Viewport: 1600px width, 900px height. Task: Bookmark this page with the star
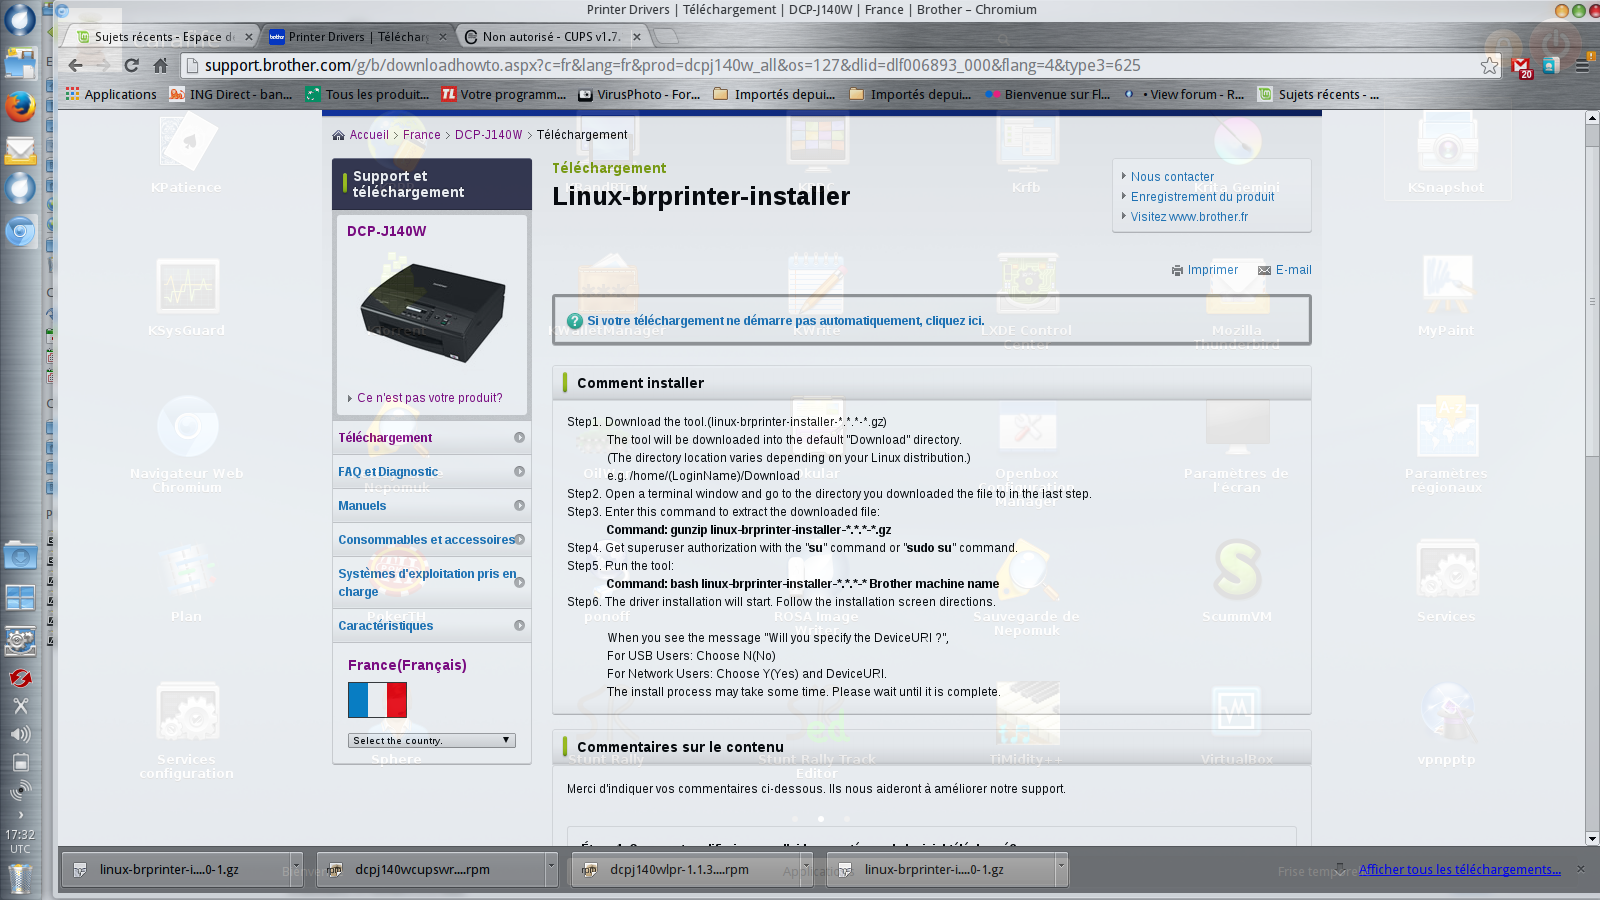point(1490,66)
